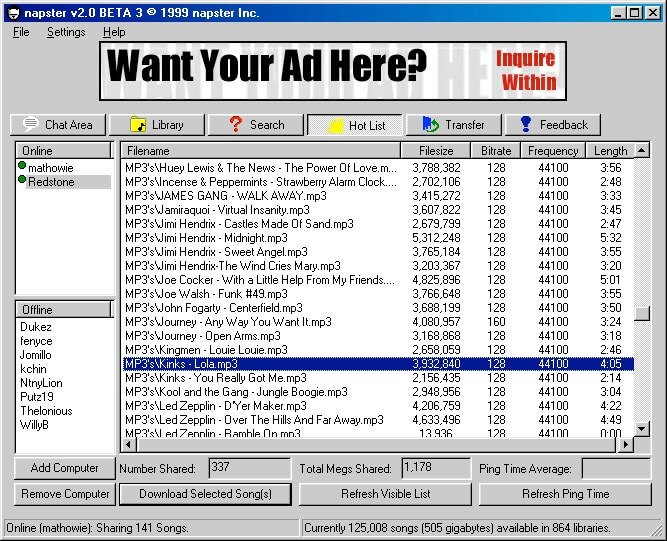
Task: Select offline user Dukez
Action: pyautogui.click(x=36, y=327)
